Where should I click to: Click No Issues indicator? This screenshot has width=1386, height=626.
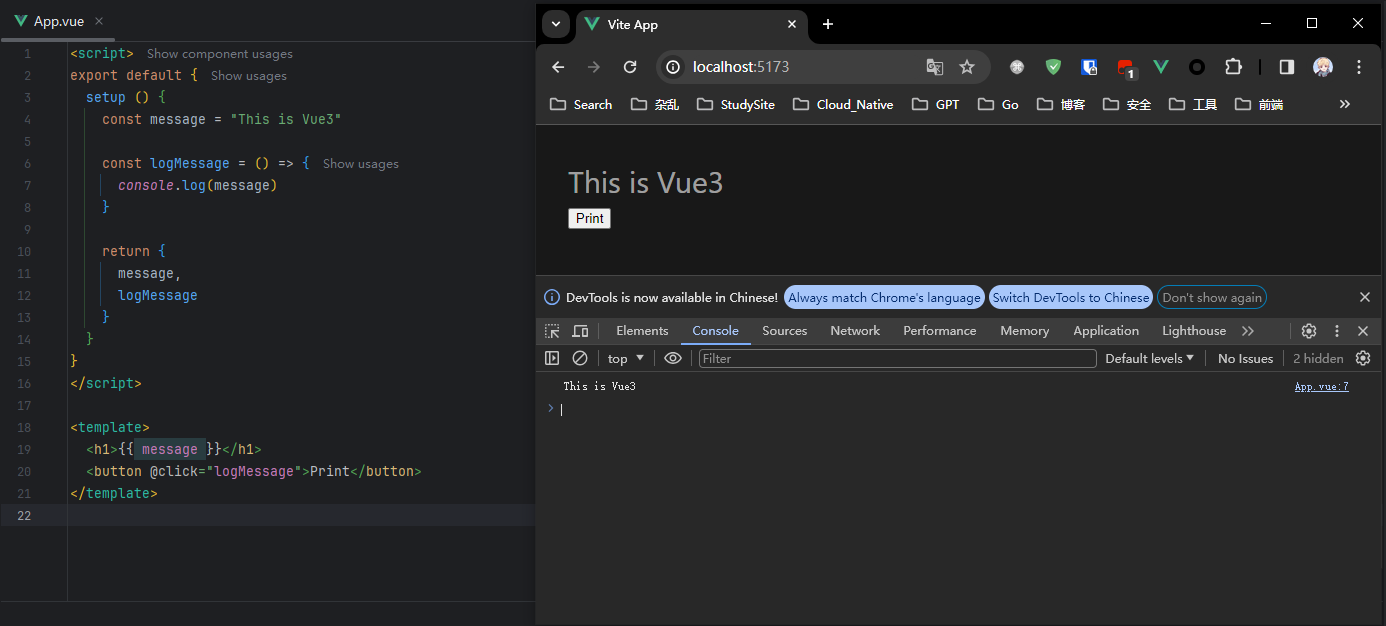(x=1245, y=358)
